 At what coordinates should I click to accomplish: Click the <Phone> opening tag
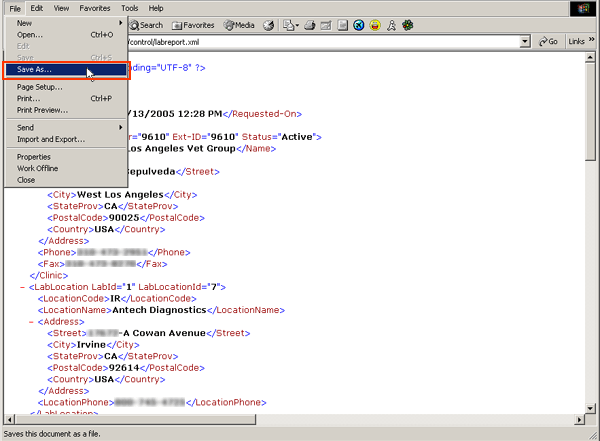pyautogui.click(x=57, y=252)
